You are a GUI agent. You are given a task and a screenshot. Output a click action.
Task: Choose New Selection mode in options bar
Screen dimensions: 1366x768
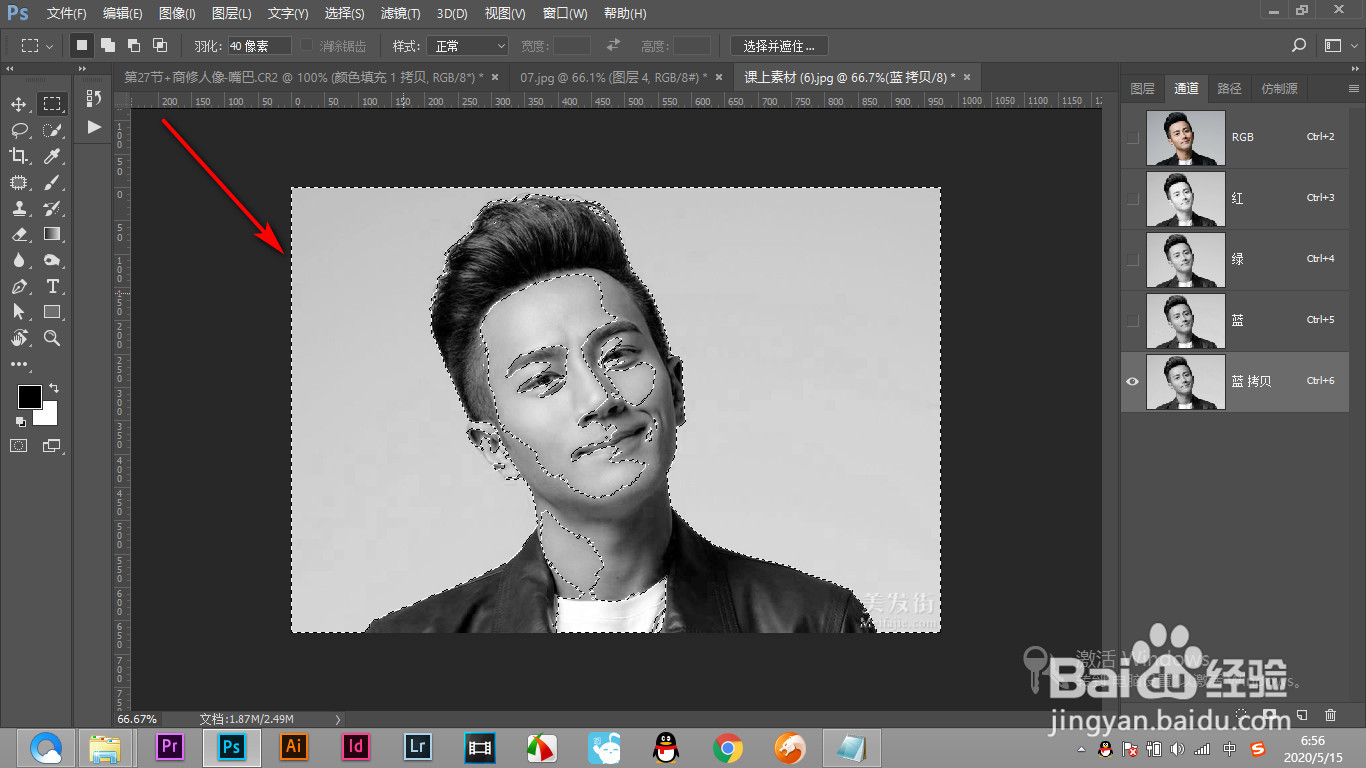82,45
